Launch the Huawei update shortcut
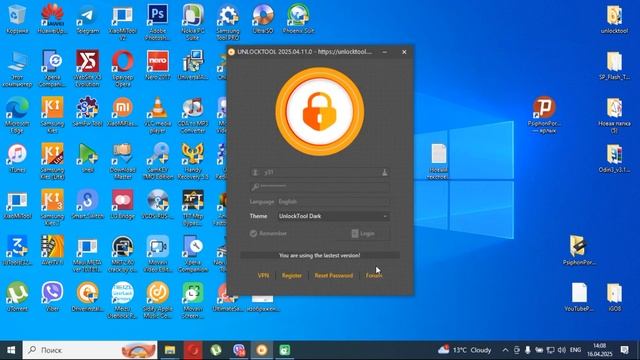Viewport: 640px width, 360px height. click(x=52, y=19)
